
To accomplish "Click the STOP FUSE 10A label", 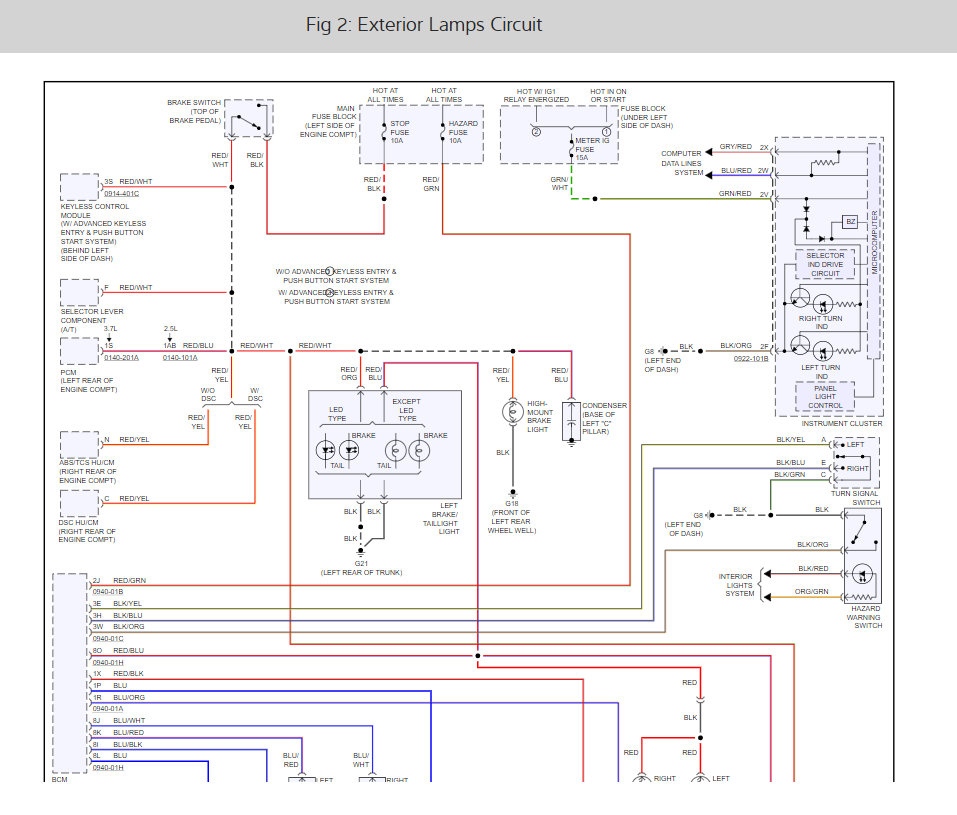I will (x=400, y=132).
